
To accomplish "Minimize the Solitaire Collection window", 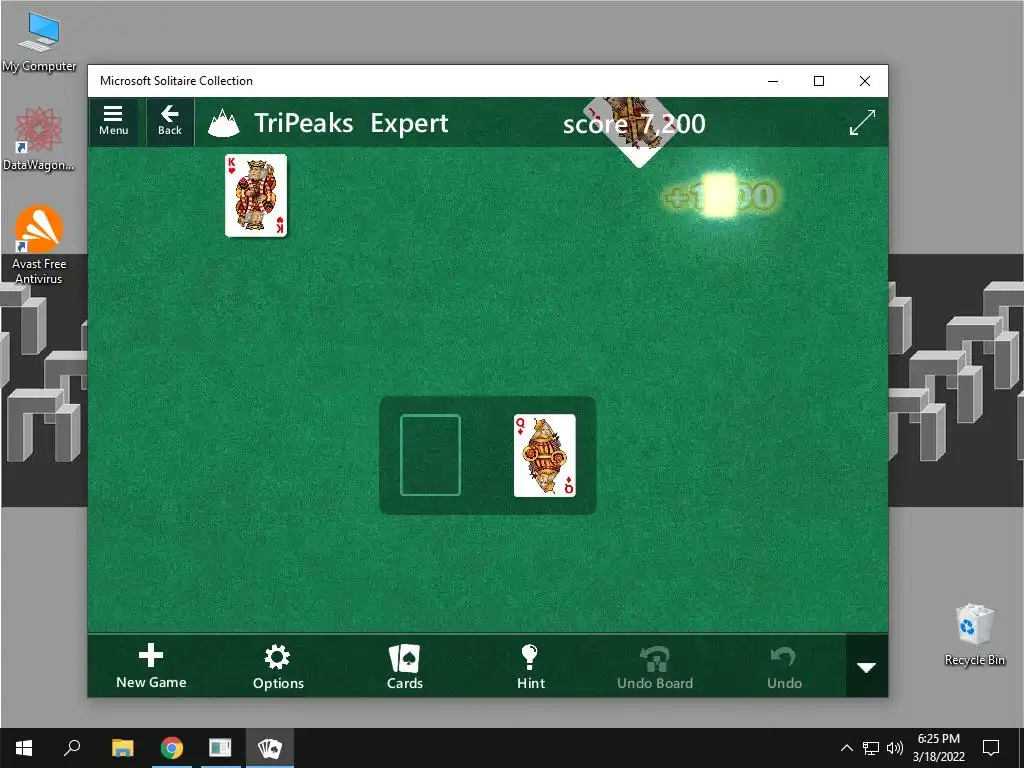I will click(773, 81).
